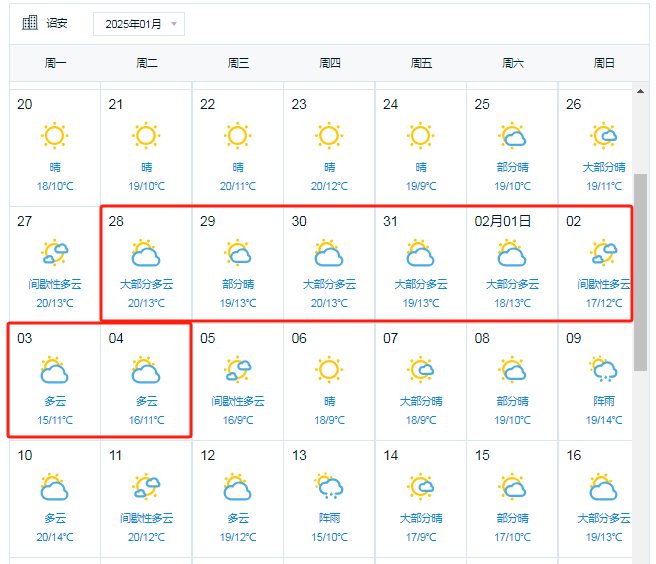The height and width of the screenshot is (564, 656).
Task: Click the 周一 column header
Action: [x=55, y=63]
